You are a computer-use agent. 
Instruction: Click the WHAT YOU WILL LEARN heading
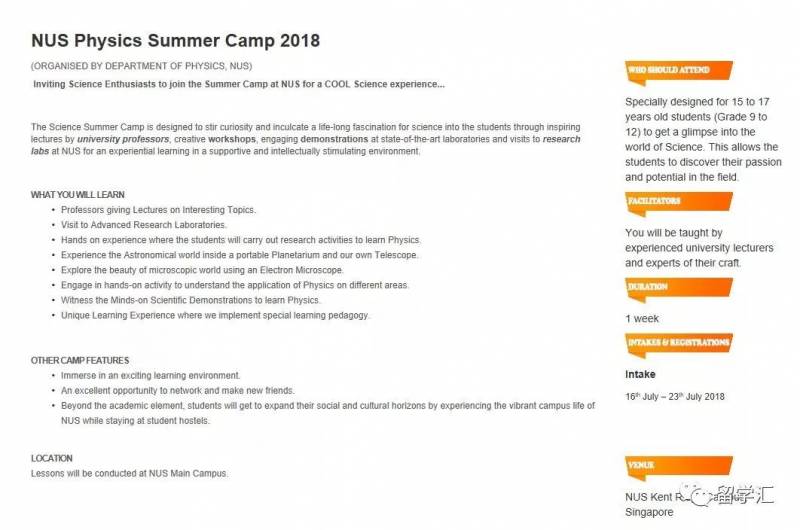78,194
